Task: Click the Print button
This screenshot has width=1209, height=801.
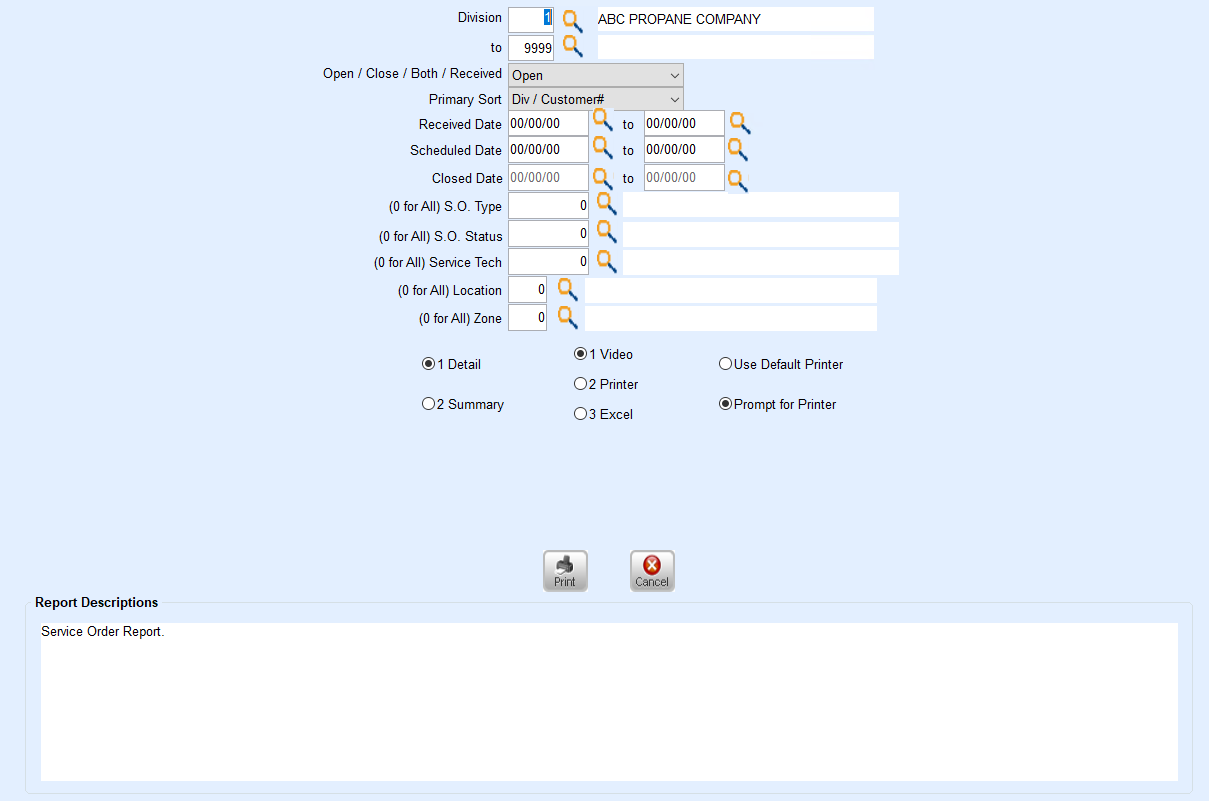Action: click(x=565, y=571)
